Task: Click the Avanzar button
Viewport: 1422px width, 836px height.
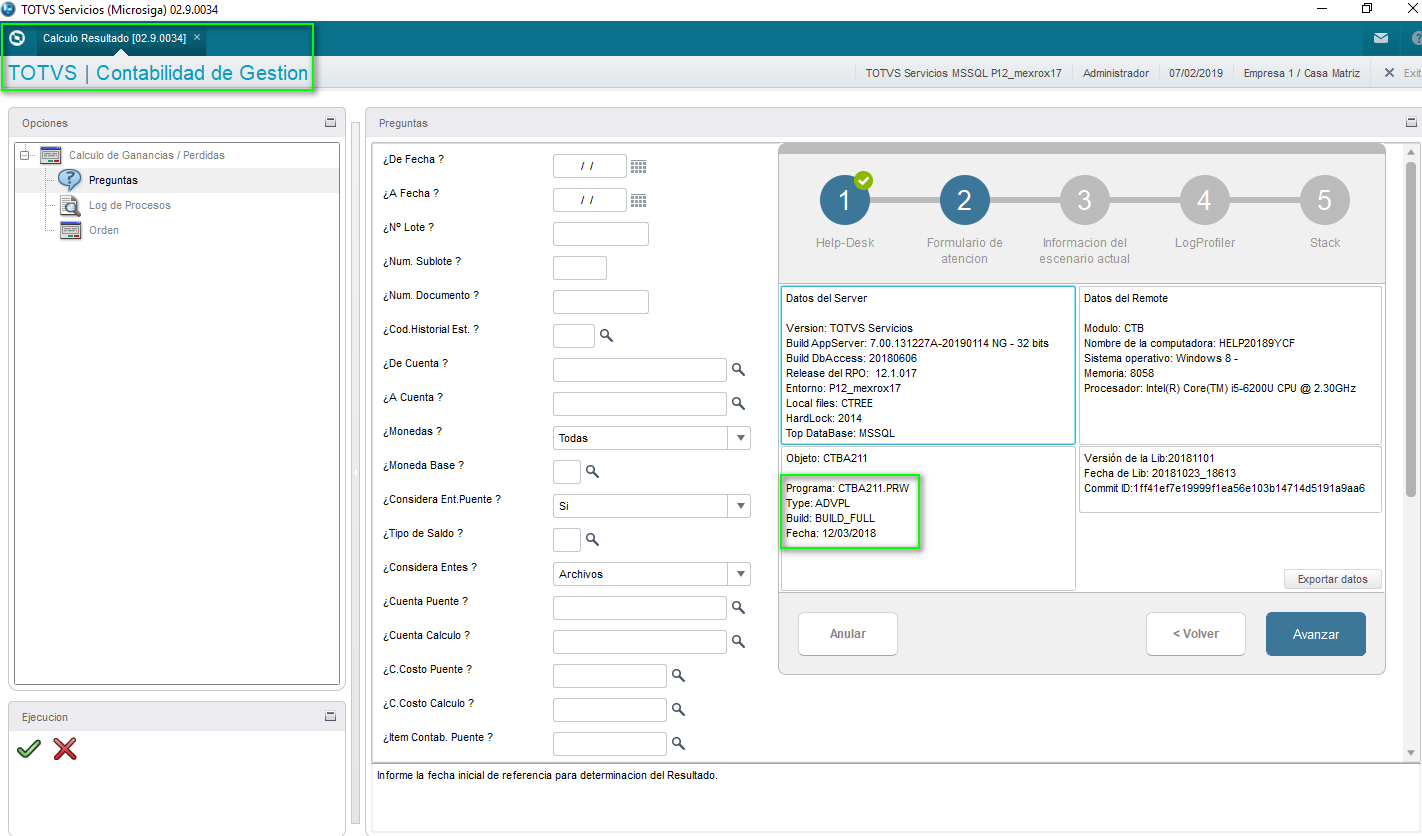Action: tap(1316, 634)
